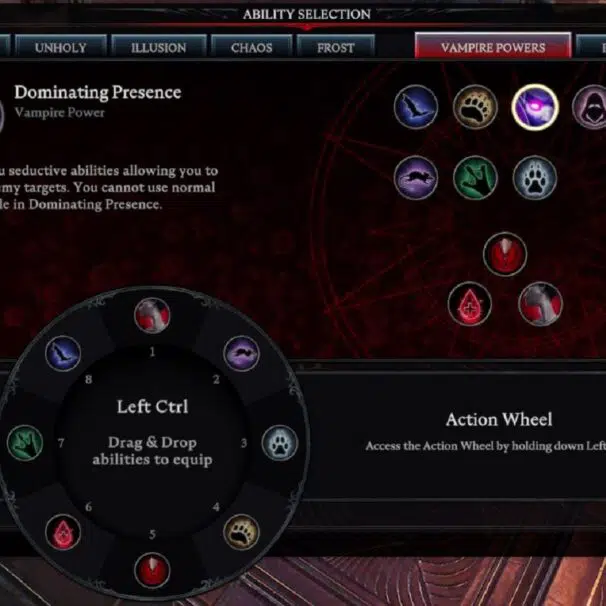Select the red fang bite power icon

coord(505,254)
